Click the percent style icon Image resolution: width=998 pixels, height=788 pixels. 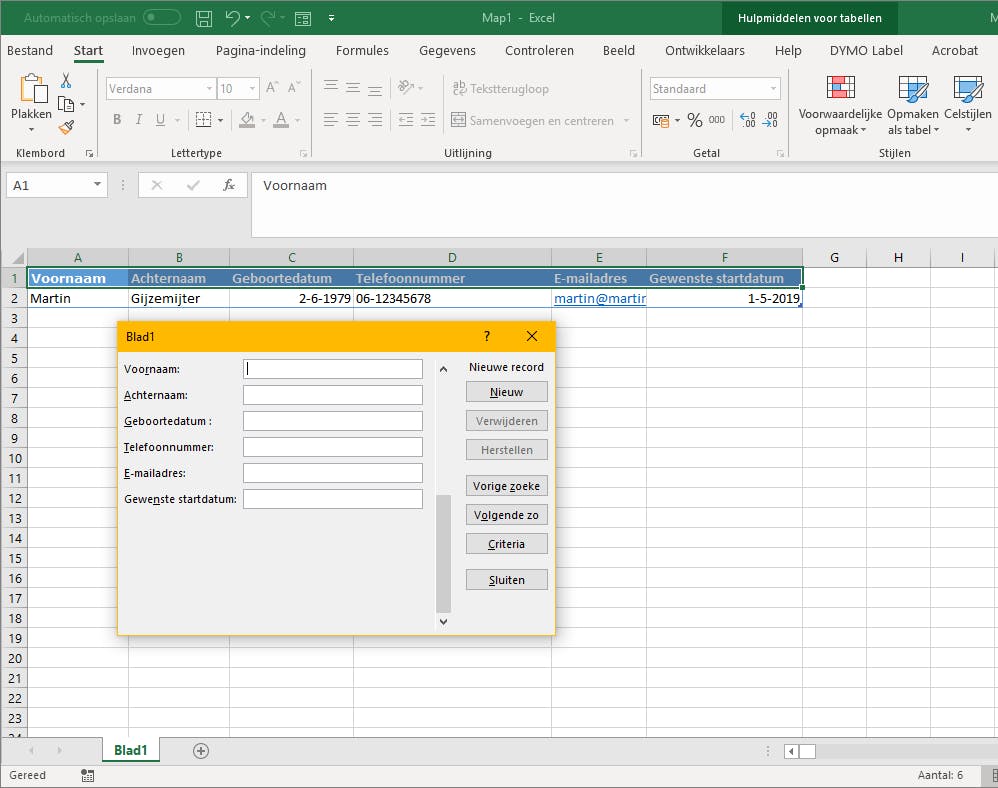(694, 120)
